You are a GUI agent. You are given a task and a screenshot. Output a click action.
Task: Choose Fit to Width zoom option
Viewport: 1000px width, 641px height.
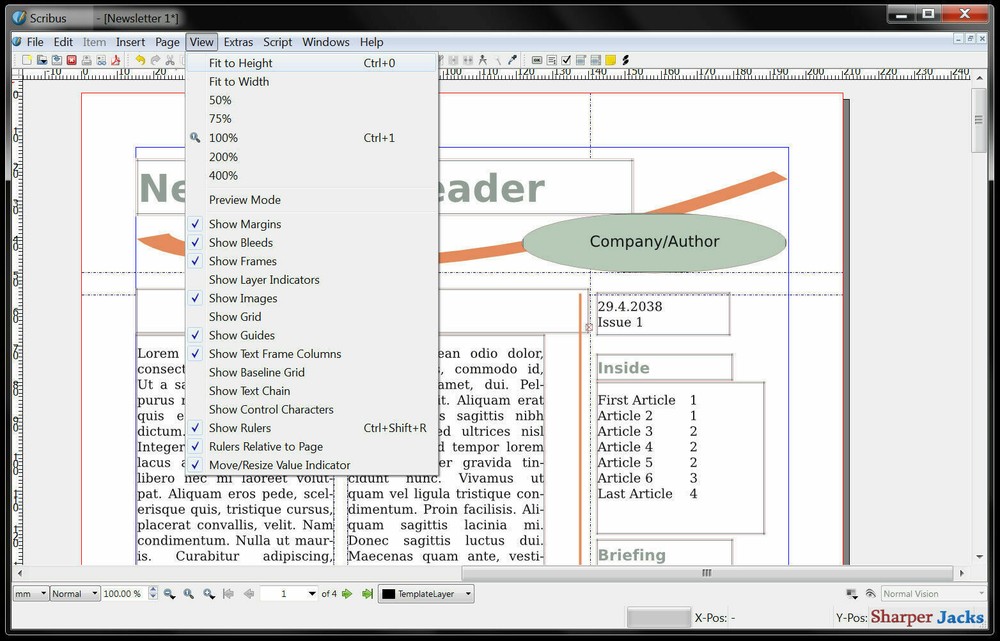pos(238,81)
